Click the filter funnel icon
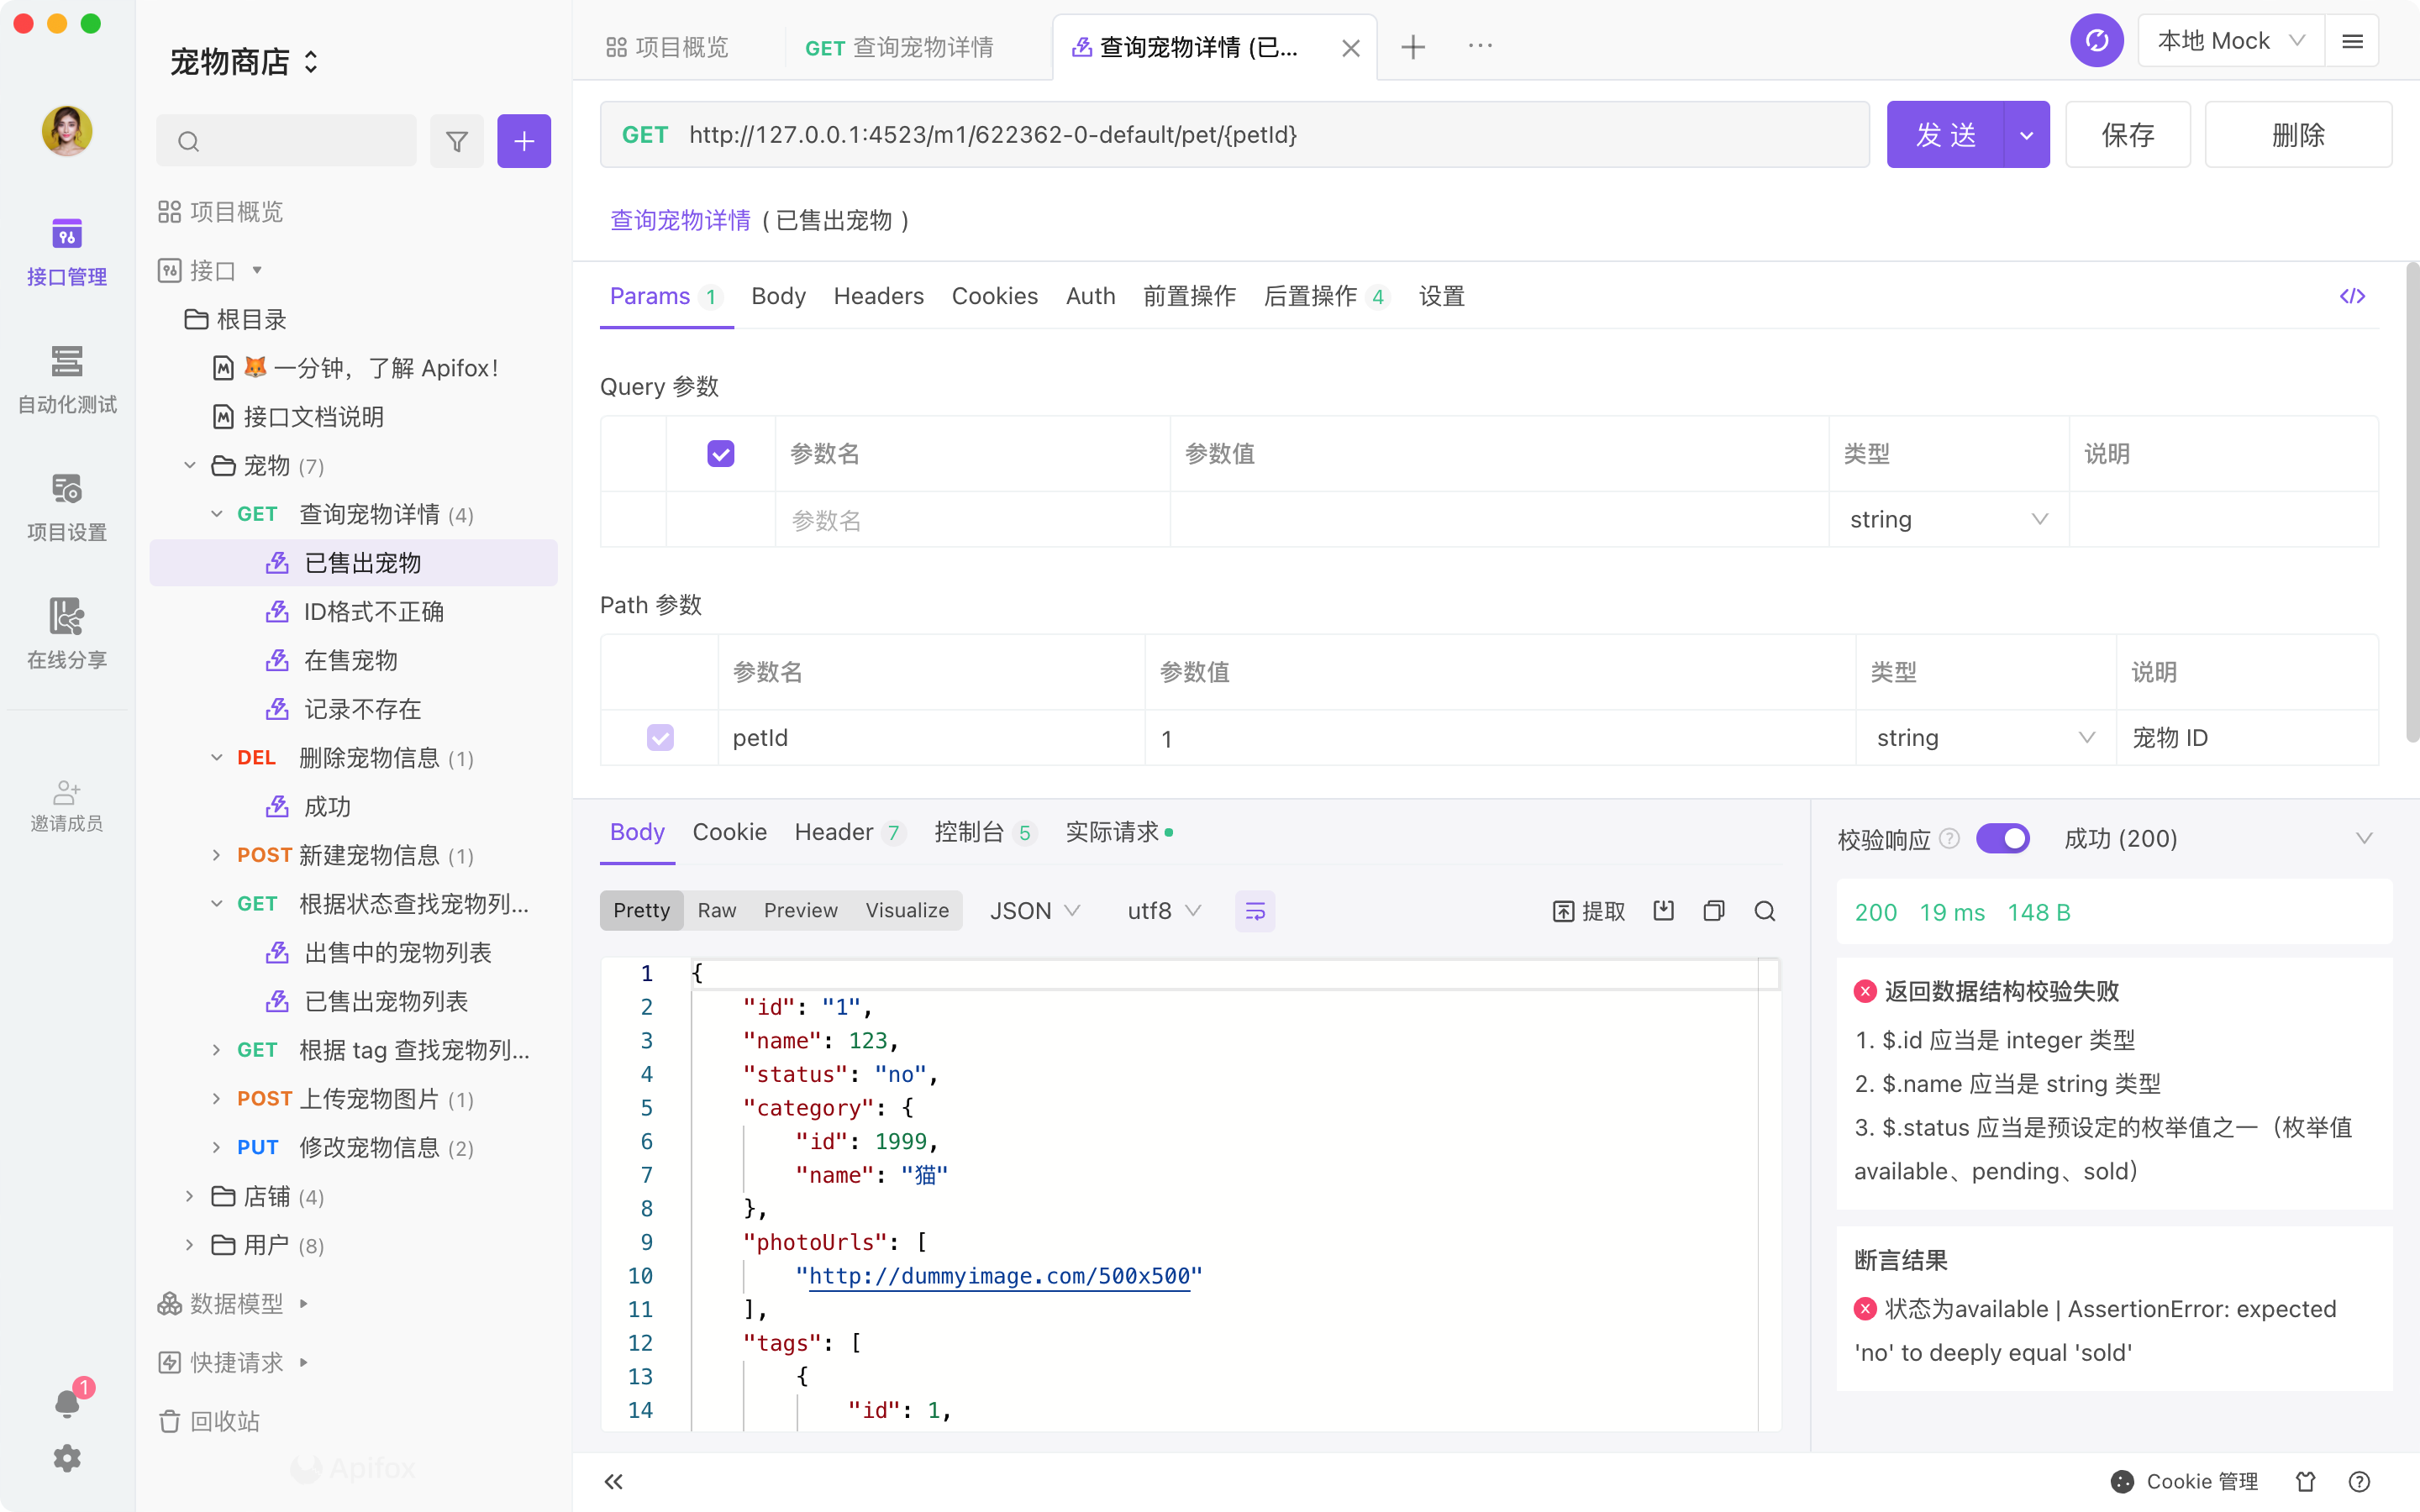 (x=457, y=141)
